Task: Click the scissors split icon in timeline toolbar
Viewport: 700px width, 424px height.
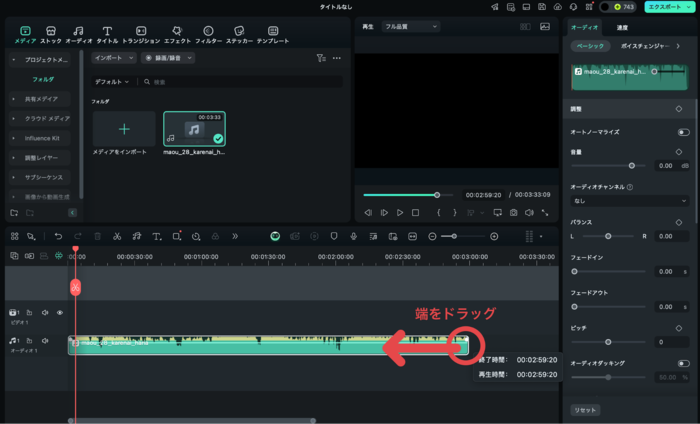Action: [117, 236]
